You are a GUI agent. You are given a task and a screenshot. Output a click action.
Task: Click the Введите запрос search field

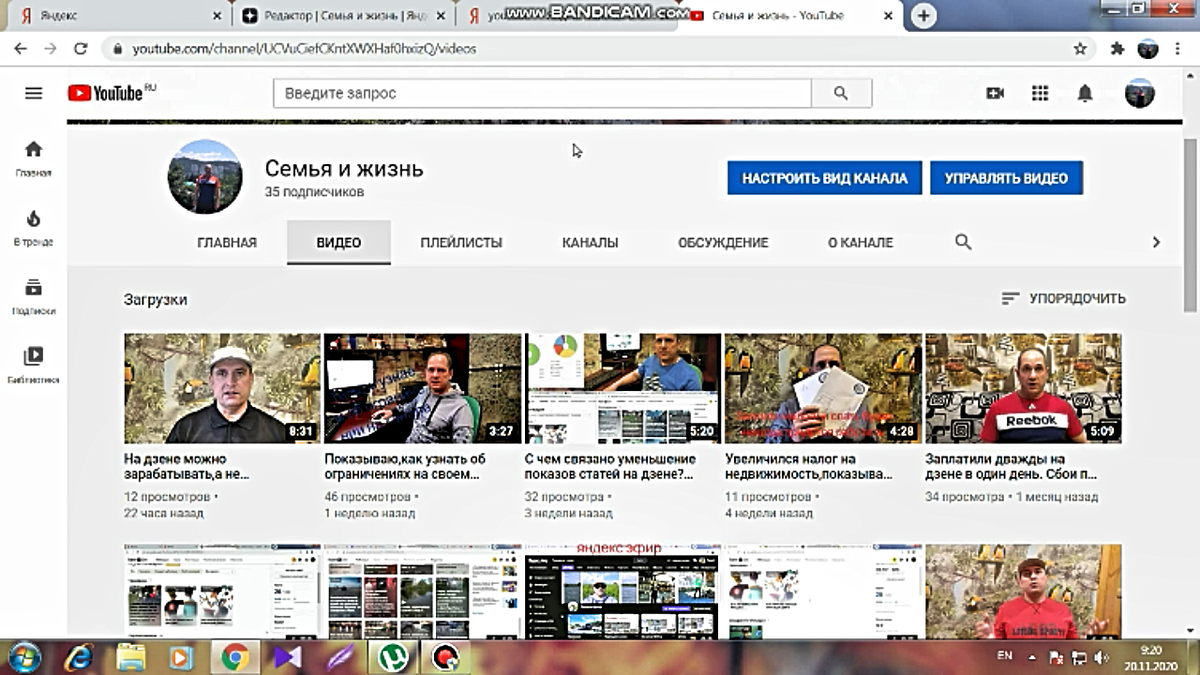[x=542, y=93]
